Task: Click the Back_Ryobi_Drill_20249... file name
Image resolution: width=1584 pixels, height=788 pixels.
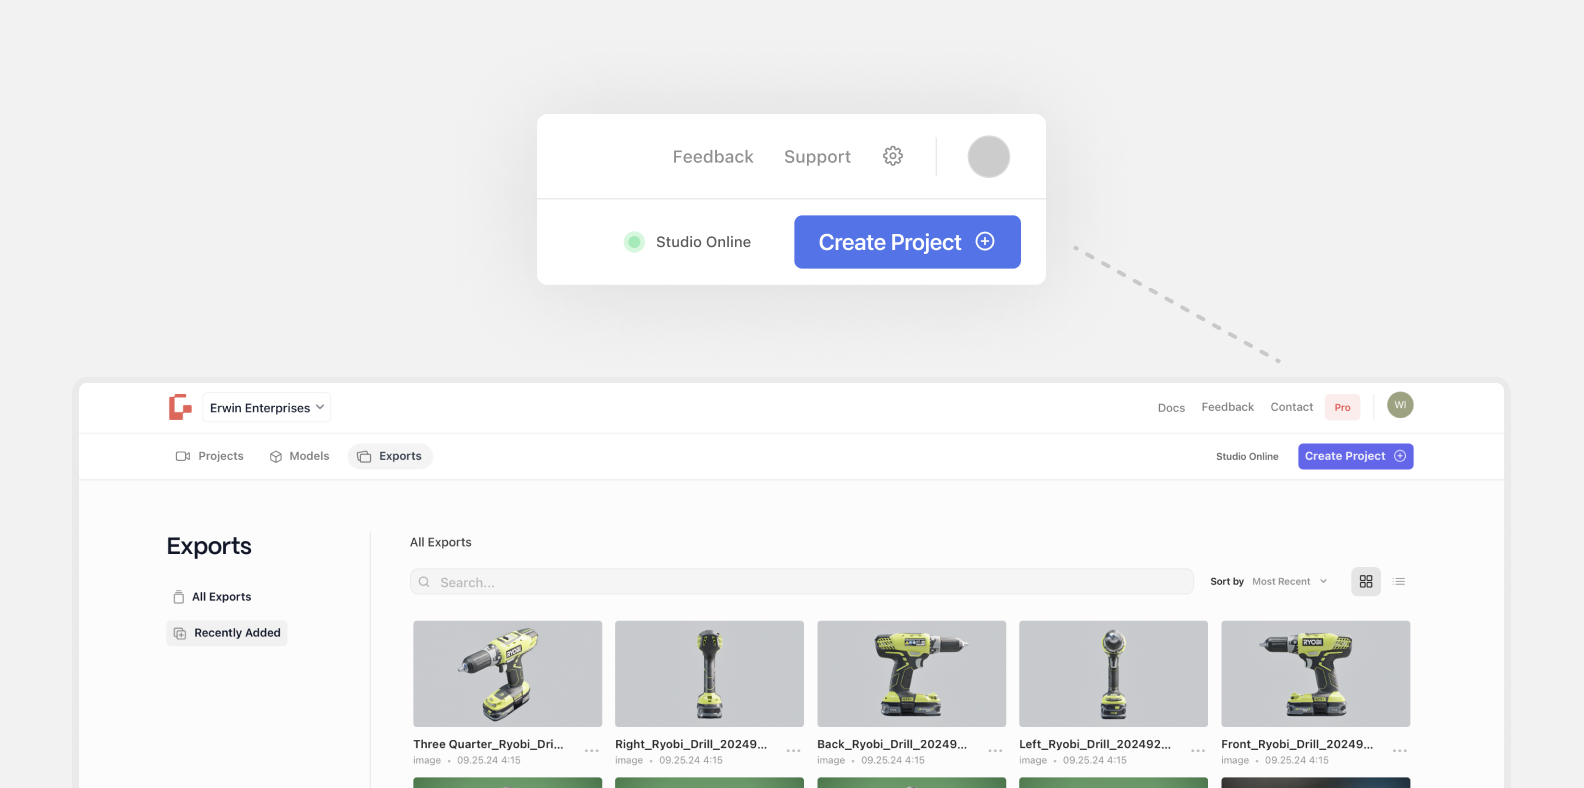Action: click(x=892, y=744)
